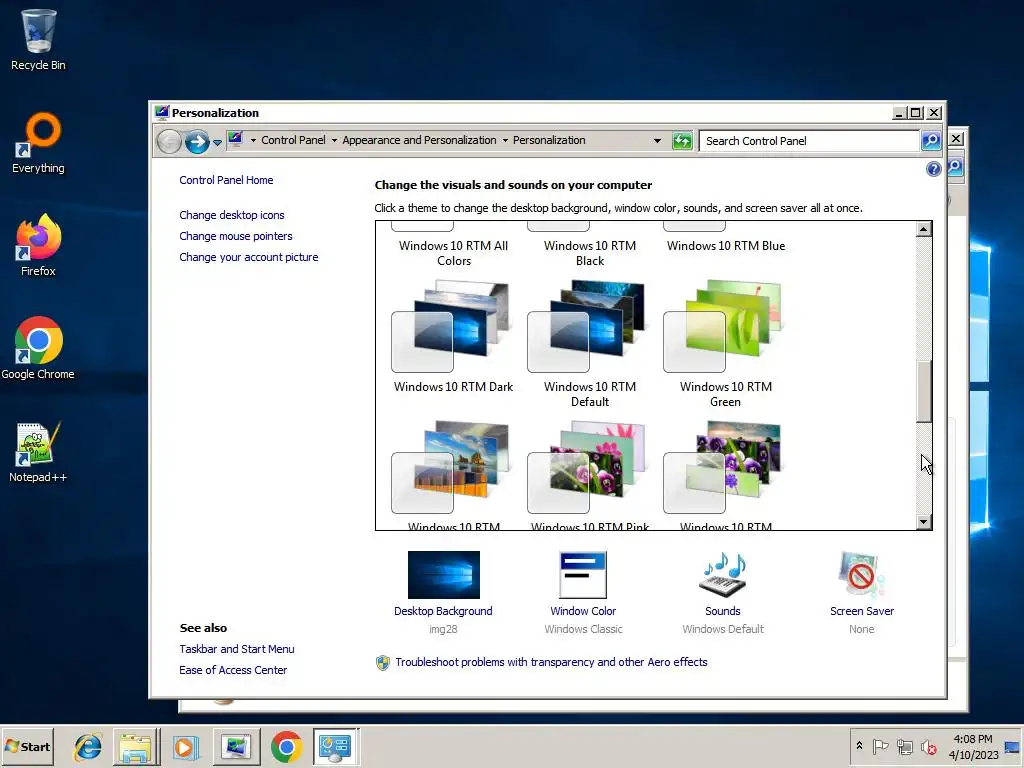Click the network tray icon
This screenshot has height=768, width=1024.
point(904,746)
